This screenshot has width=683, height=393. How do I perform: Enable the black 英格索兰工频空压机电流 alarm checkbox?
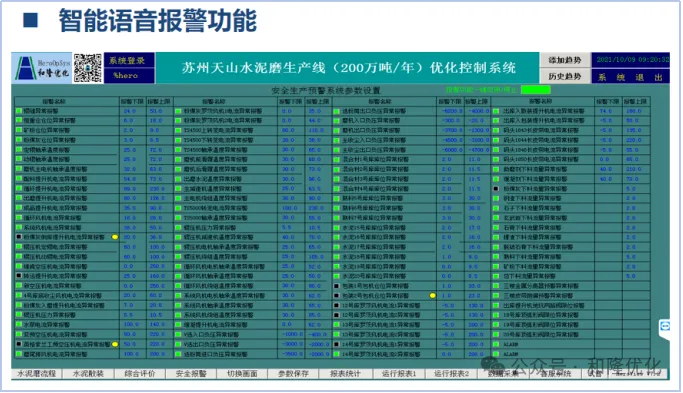tap(19, 344)
